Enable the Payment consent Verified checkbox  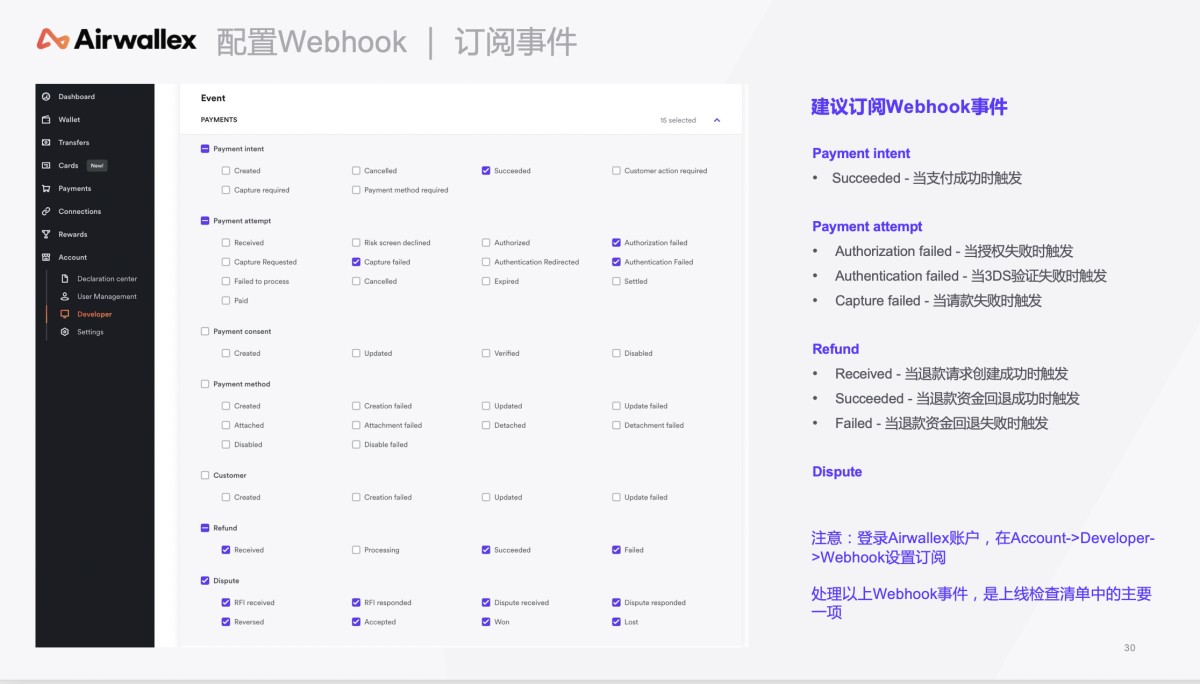(x=486, y=353)
